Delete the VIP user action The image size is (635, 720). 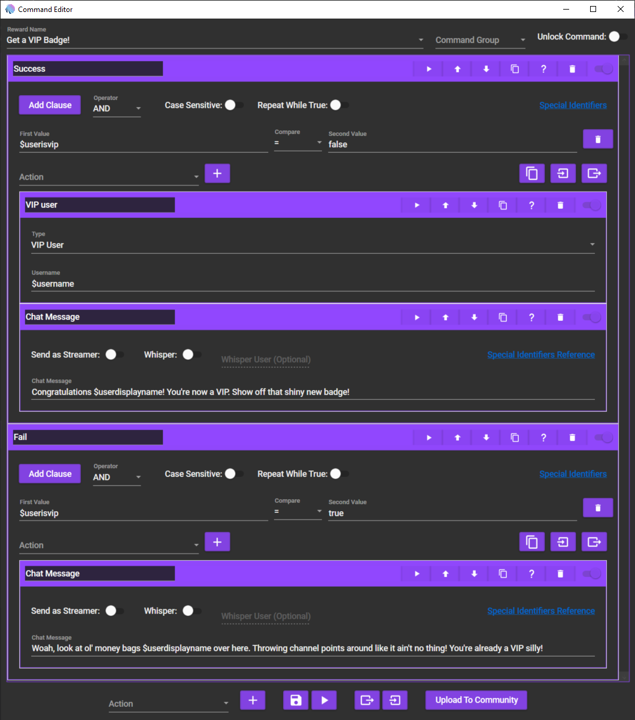[560, 205]
